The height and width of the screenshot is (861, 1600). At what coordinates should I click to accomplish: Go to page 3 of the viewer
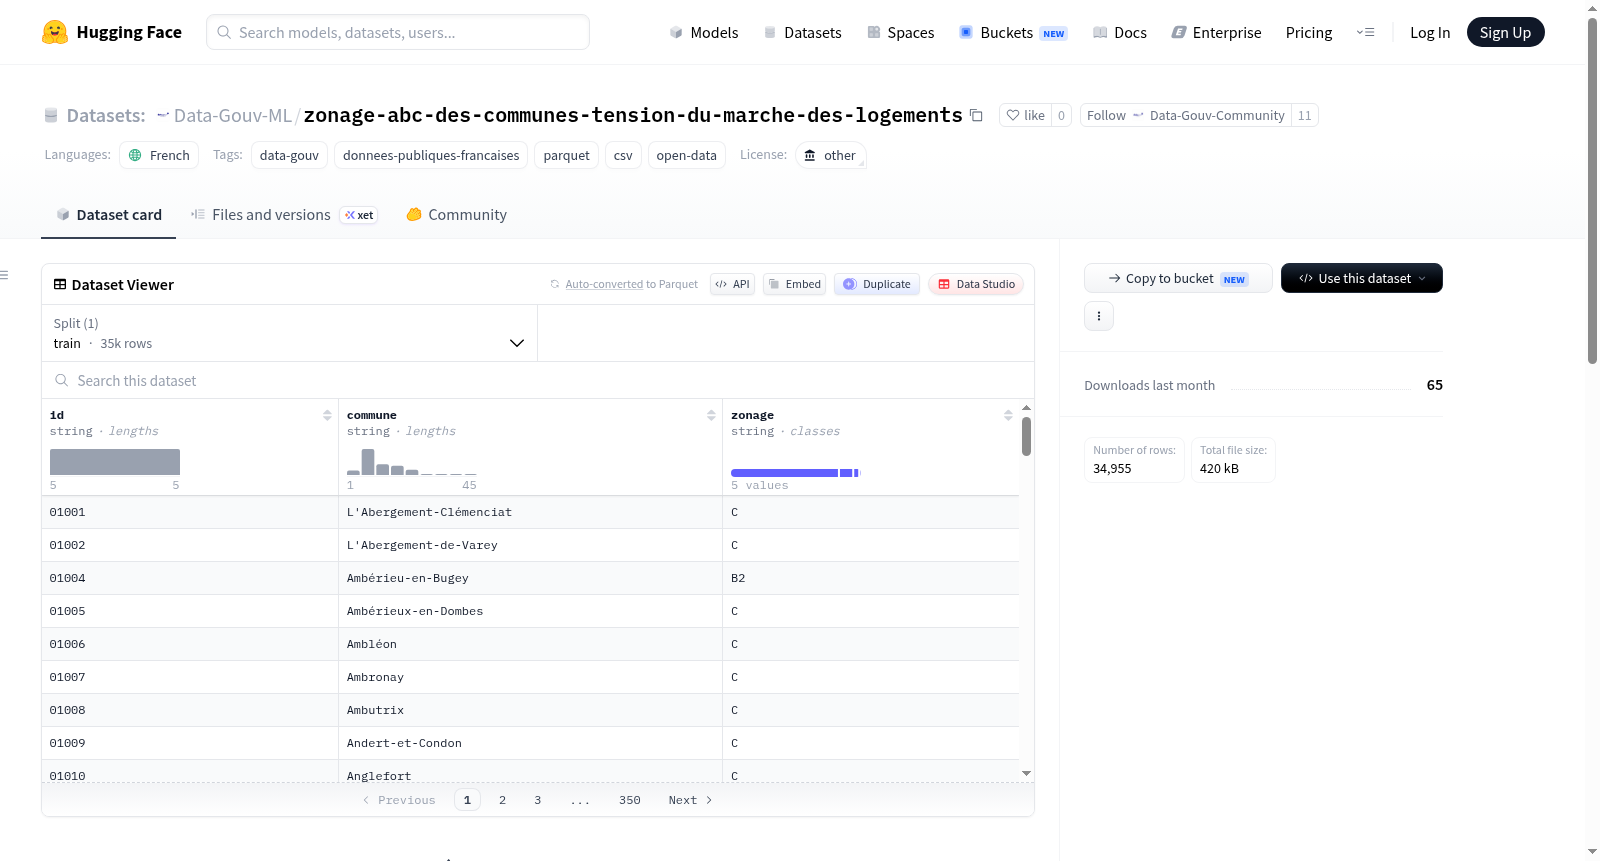(537, 800)
